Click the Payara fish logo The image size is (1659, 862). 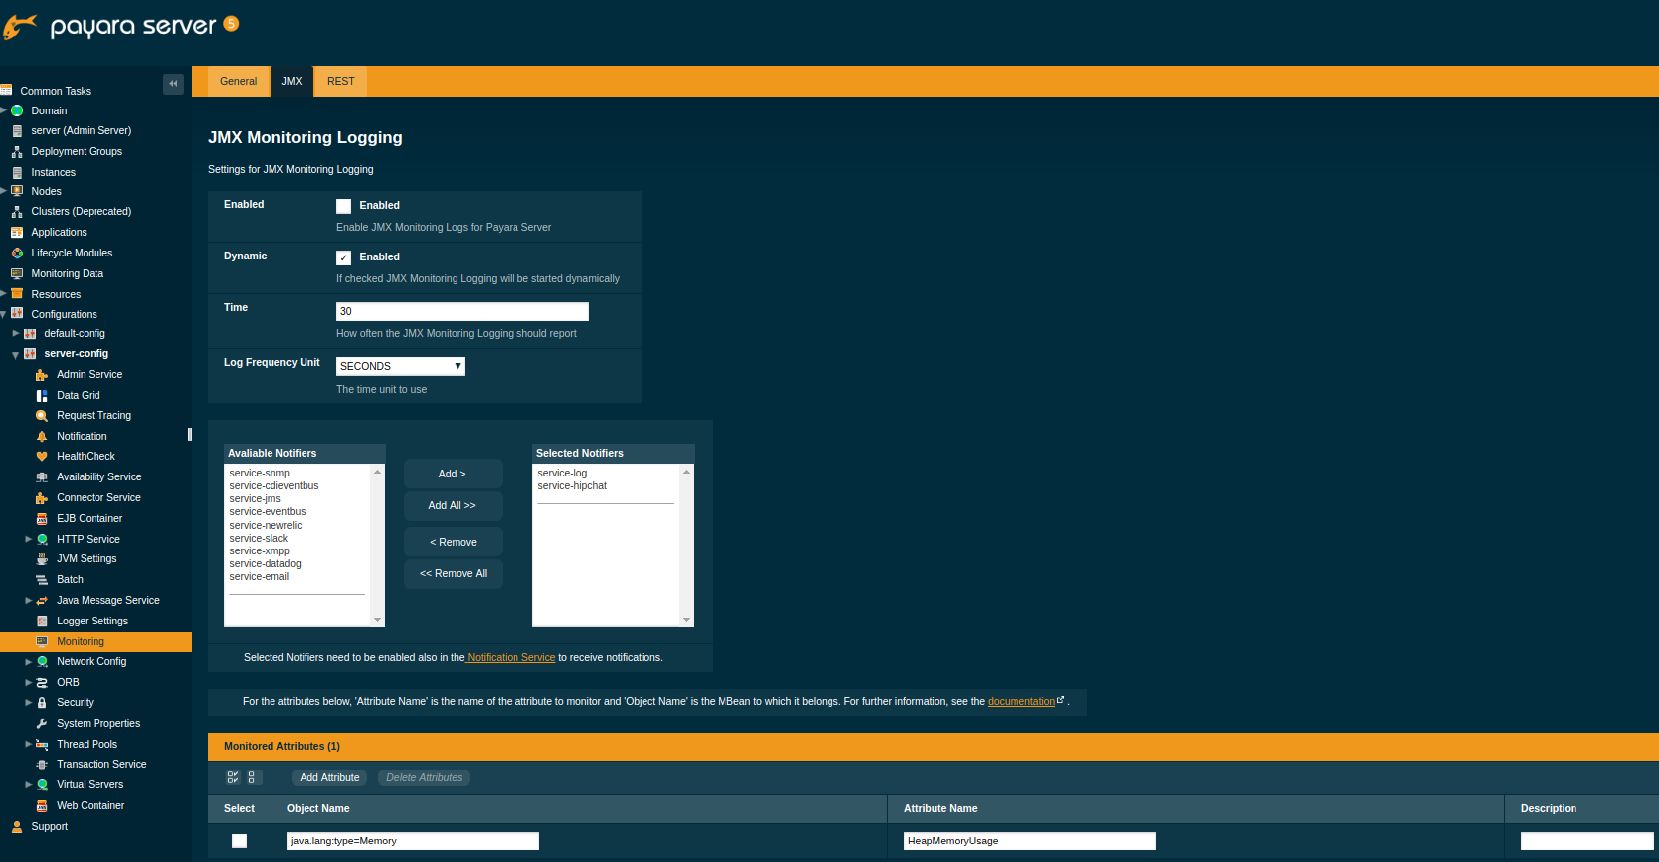click(20, 27)
